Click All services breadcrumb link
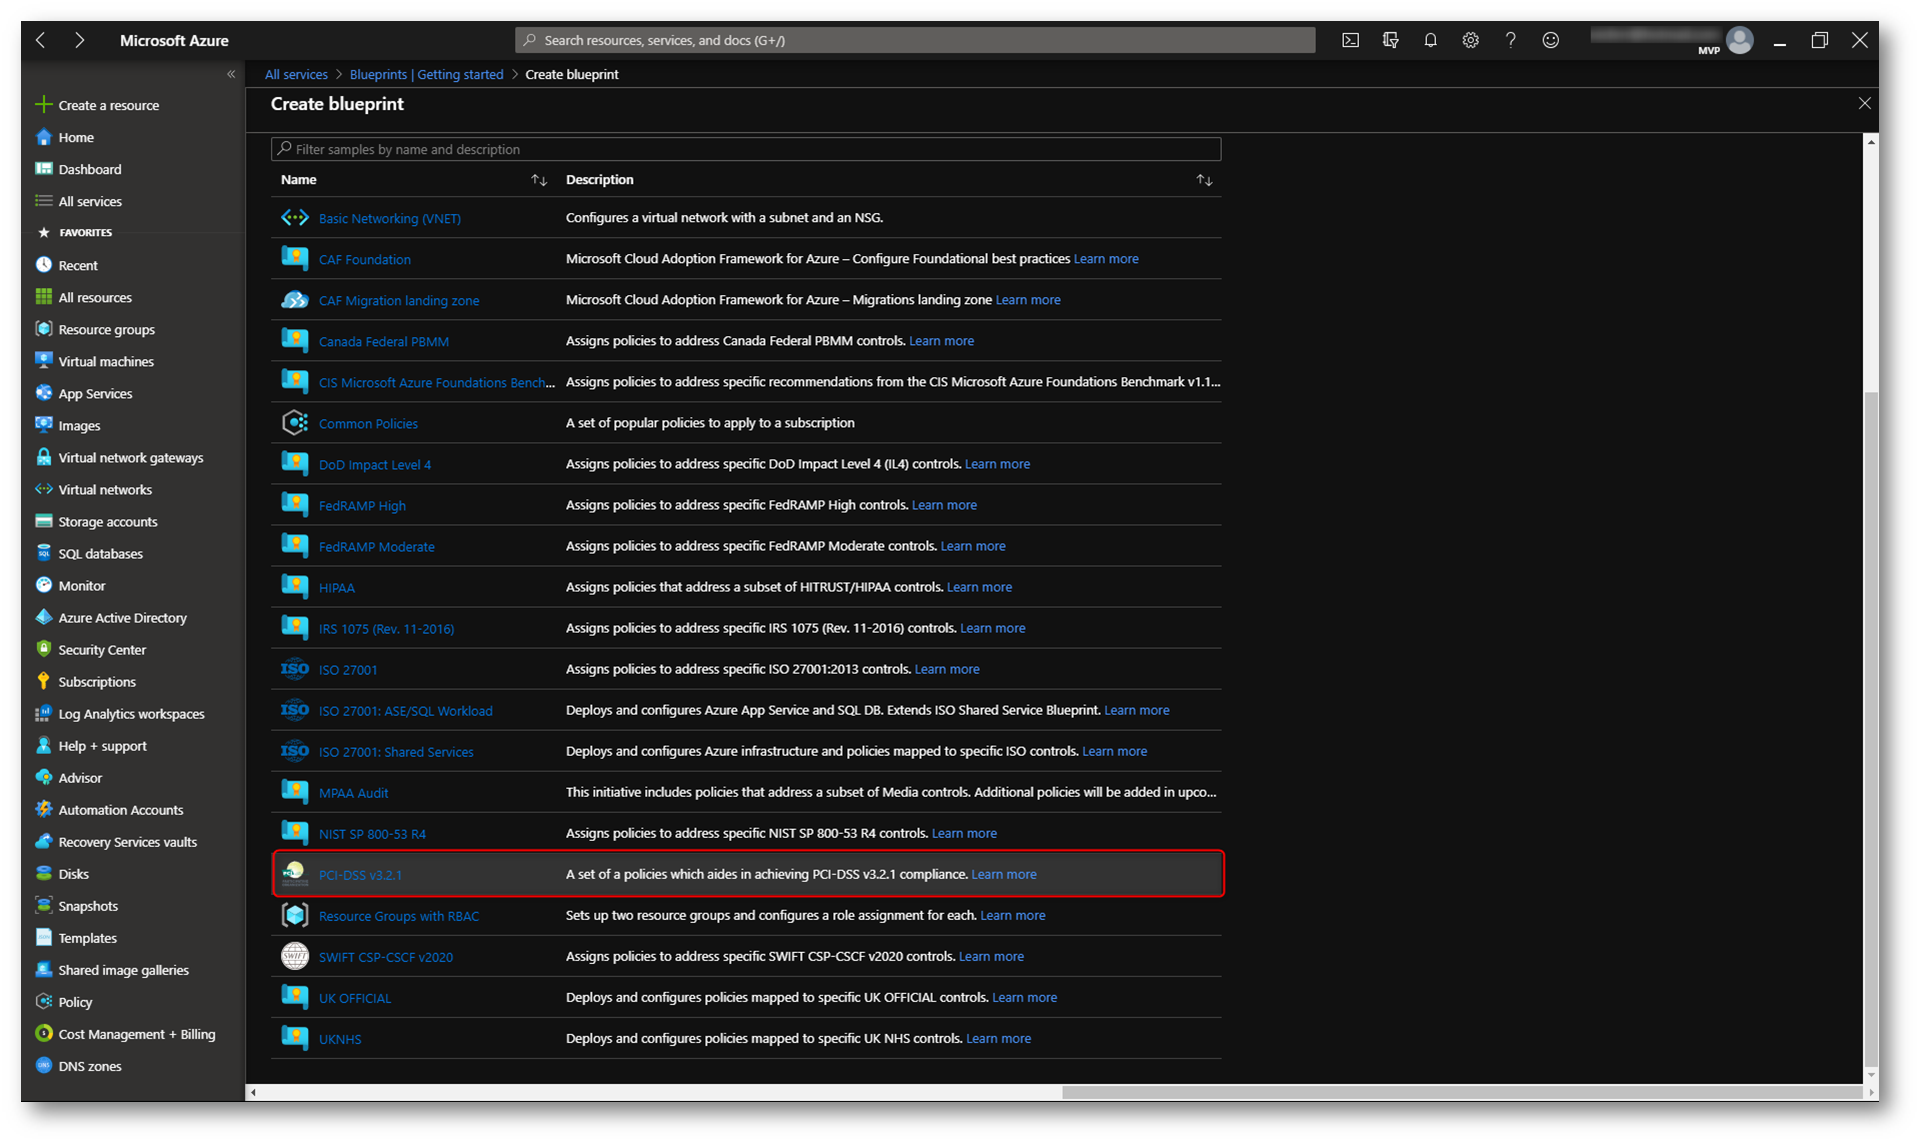1921x1144 pixels. (x=296, y=74)
